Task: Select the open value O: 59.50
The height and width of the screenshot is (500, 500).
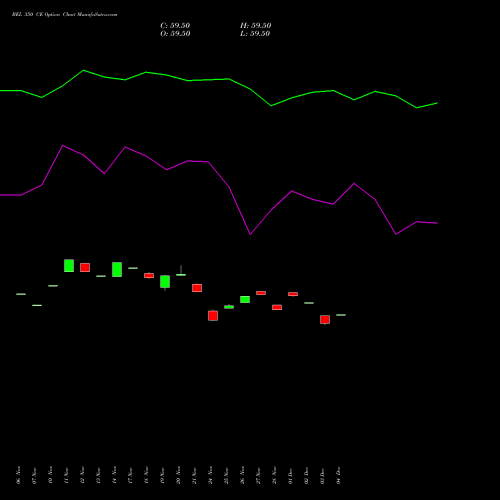Action: click(x=175, y=34)
